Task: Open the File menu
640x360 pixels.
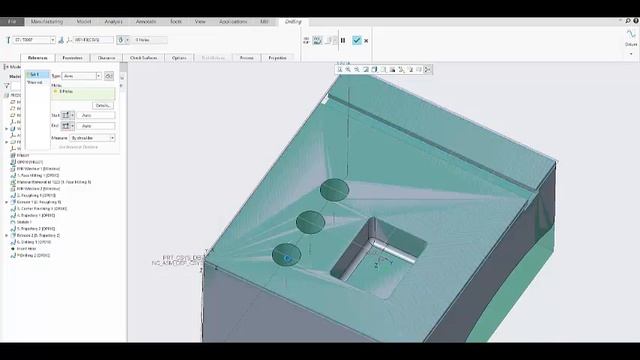Action: tap(12, 22)
